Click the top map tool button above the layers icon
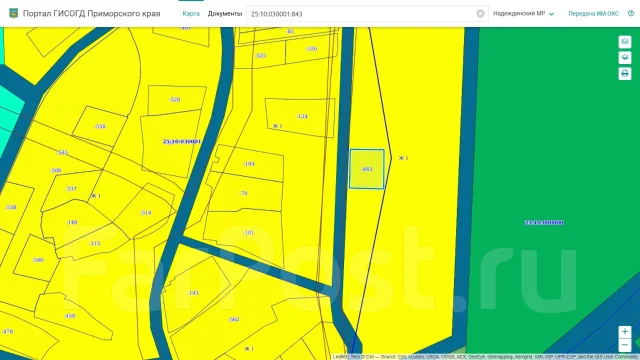This screenshot has height=360, width=640. tap(625, 42)
